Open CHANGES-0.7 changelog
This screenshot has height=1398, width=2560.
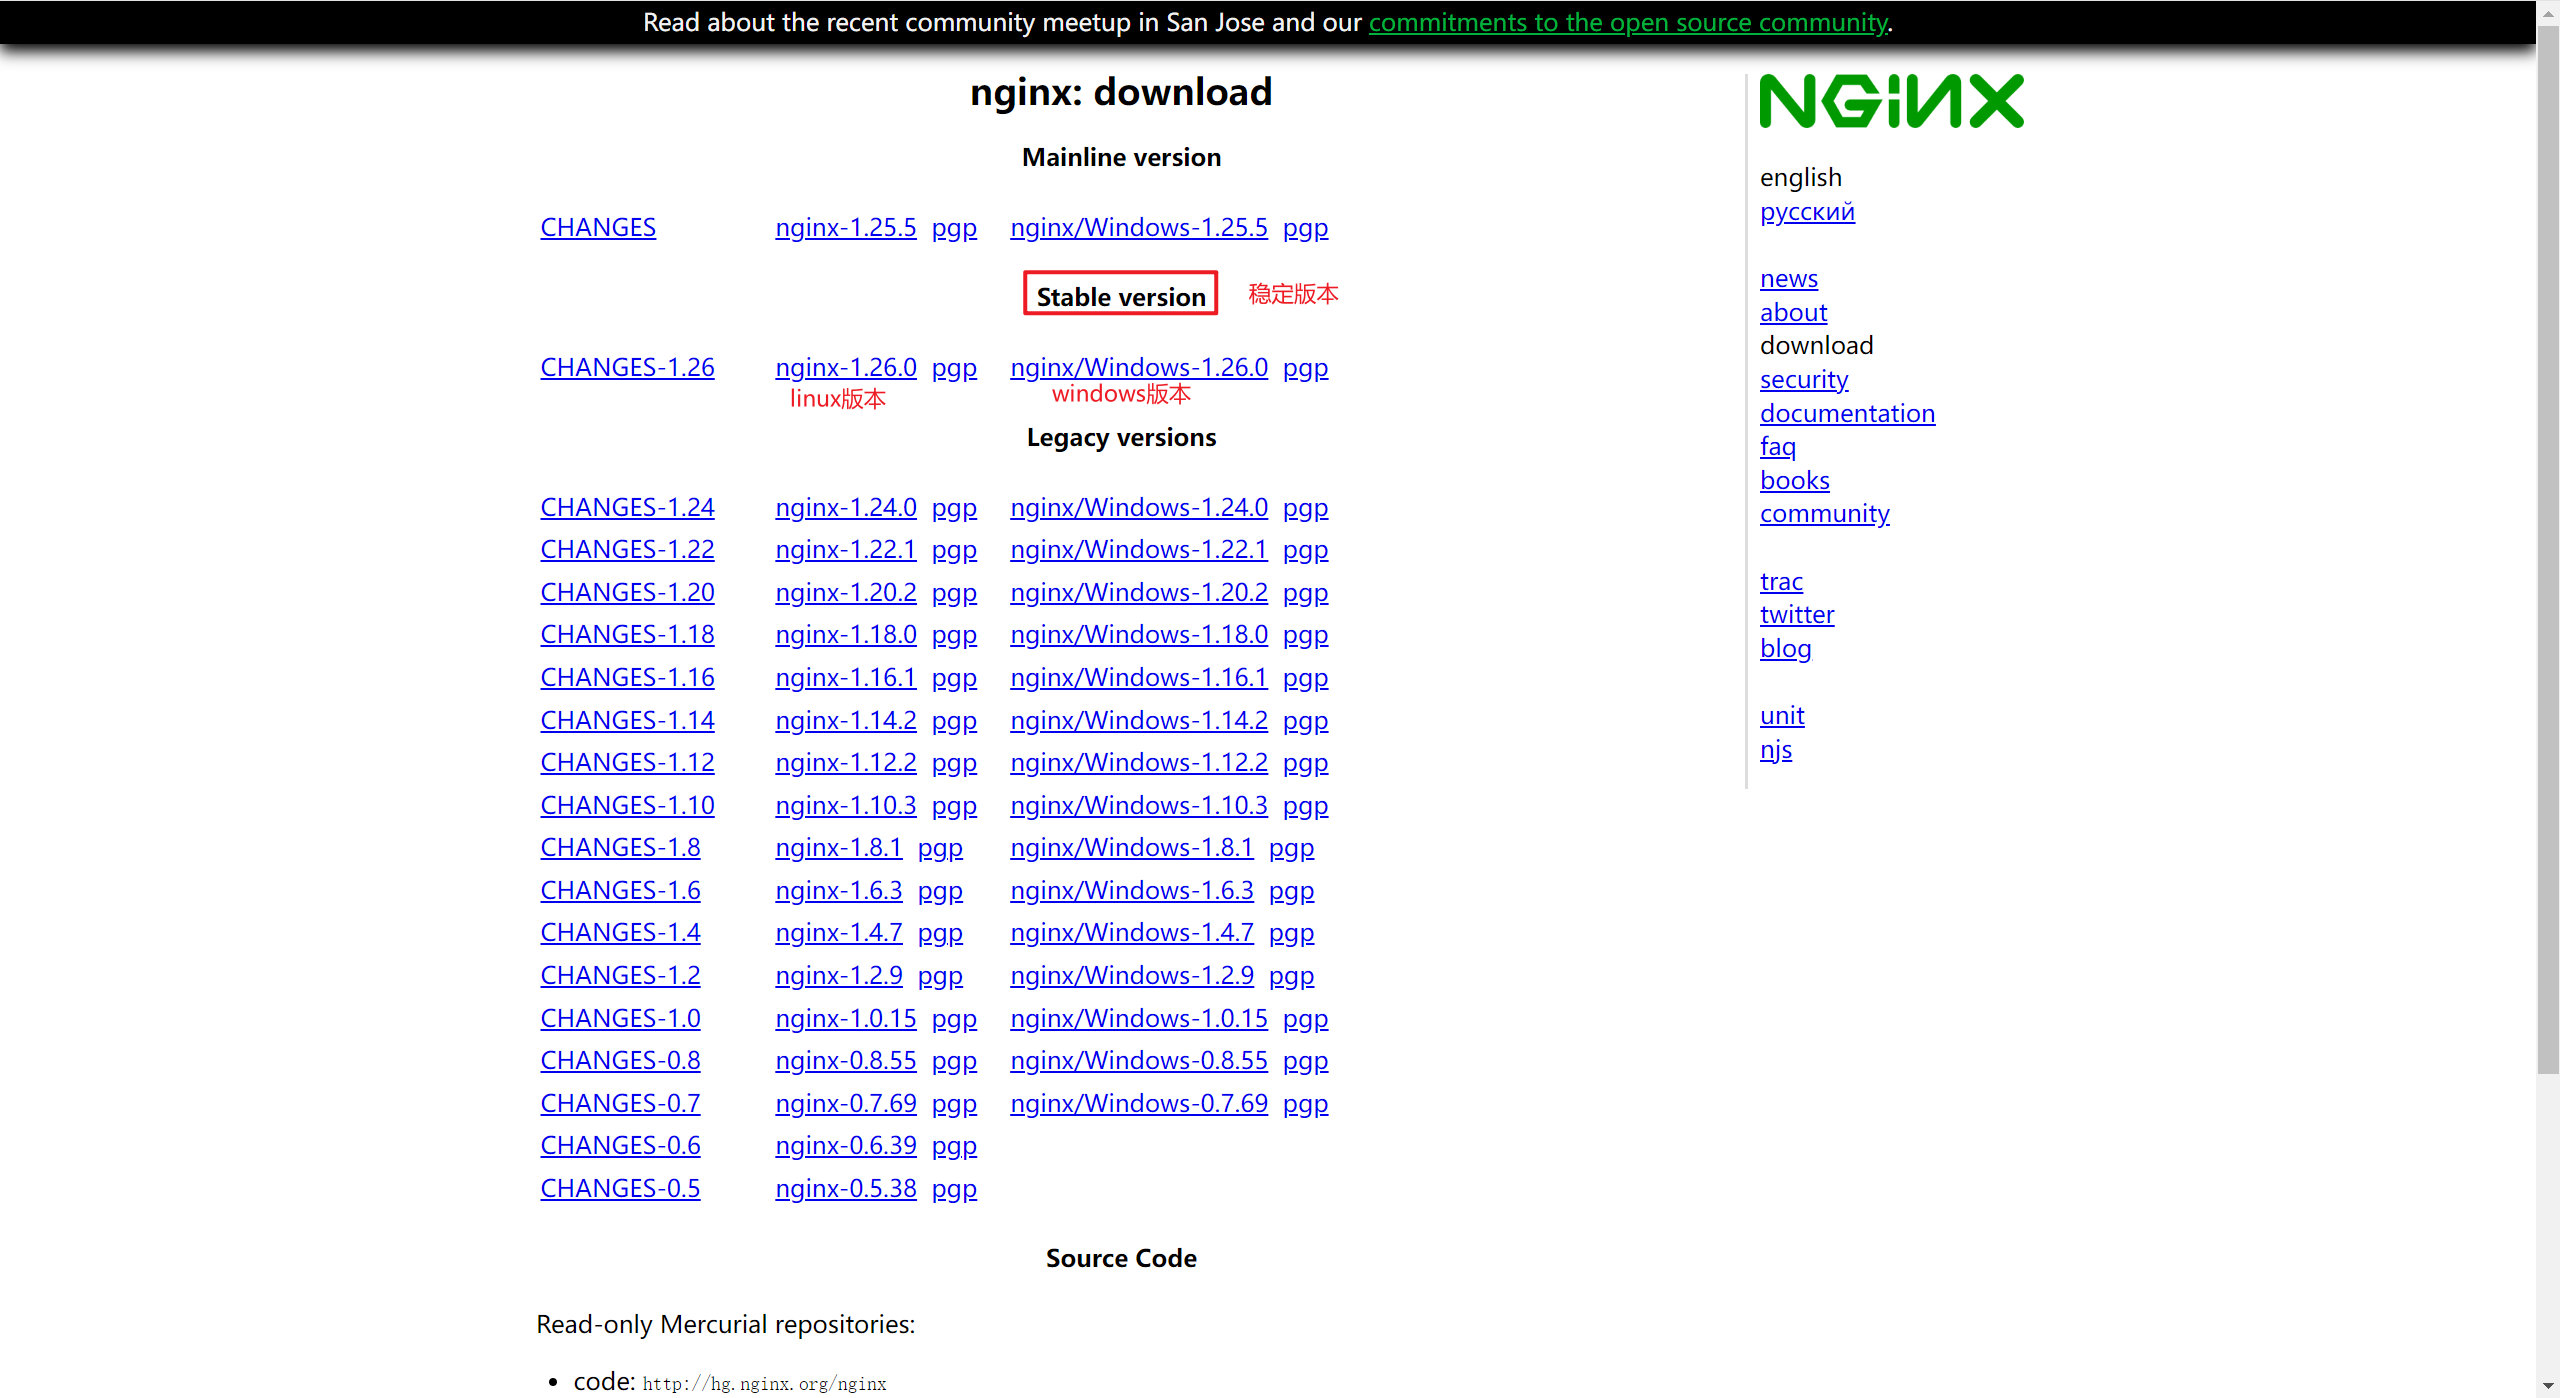pos(620,1103)
